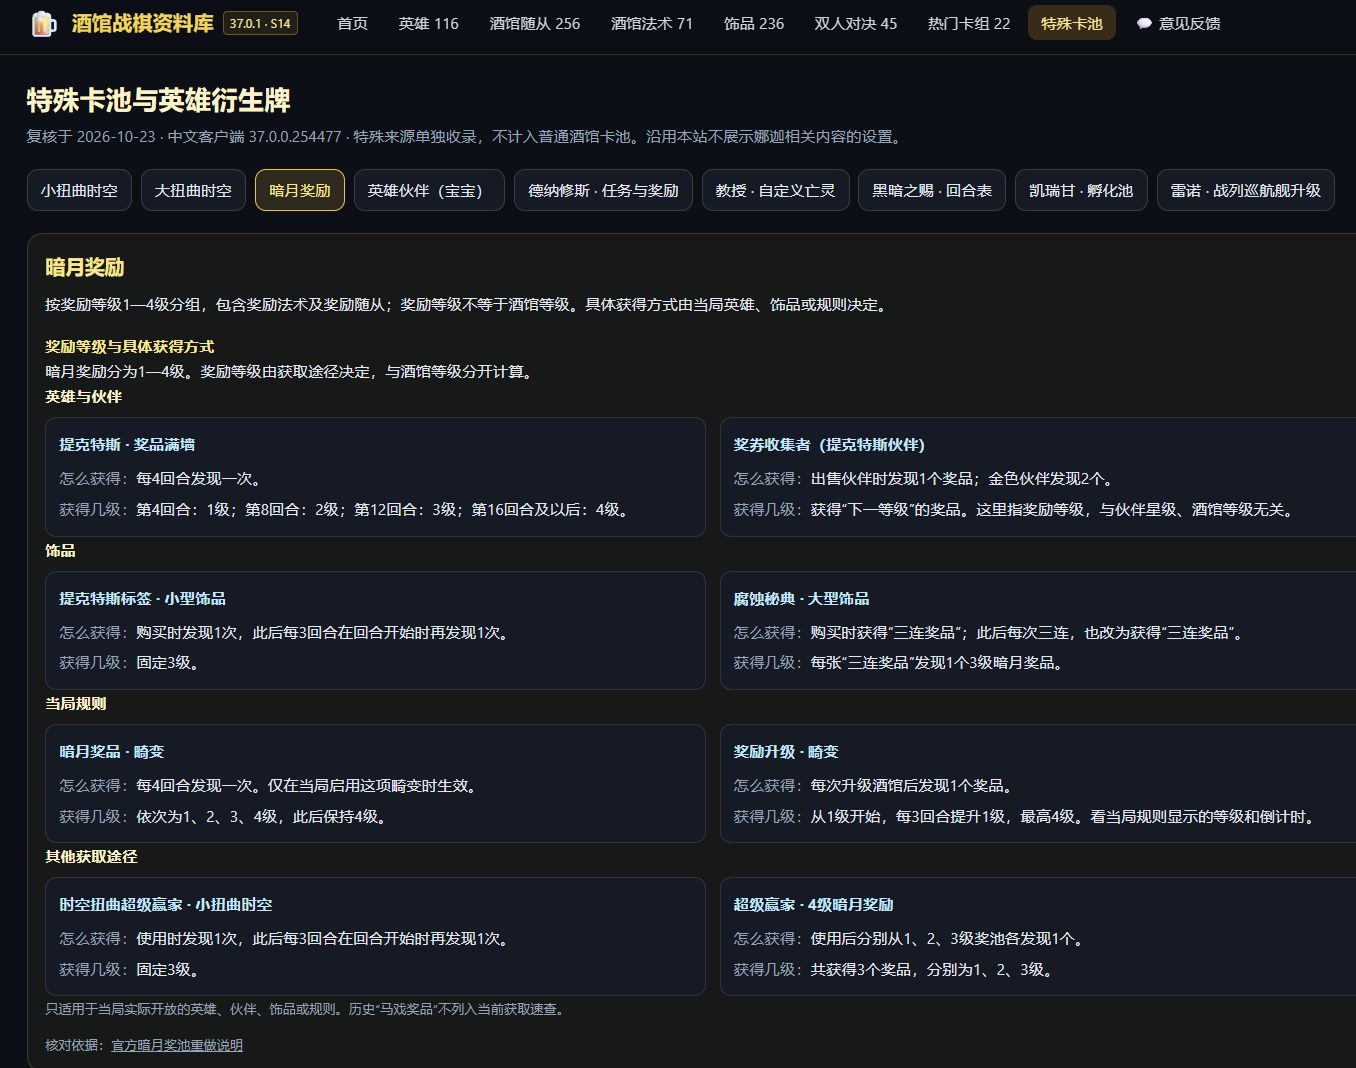Click the beer mug site logo icon
The height and width of the screenshot is (1068, 1356).
(x=43, y=23)
